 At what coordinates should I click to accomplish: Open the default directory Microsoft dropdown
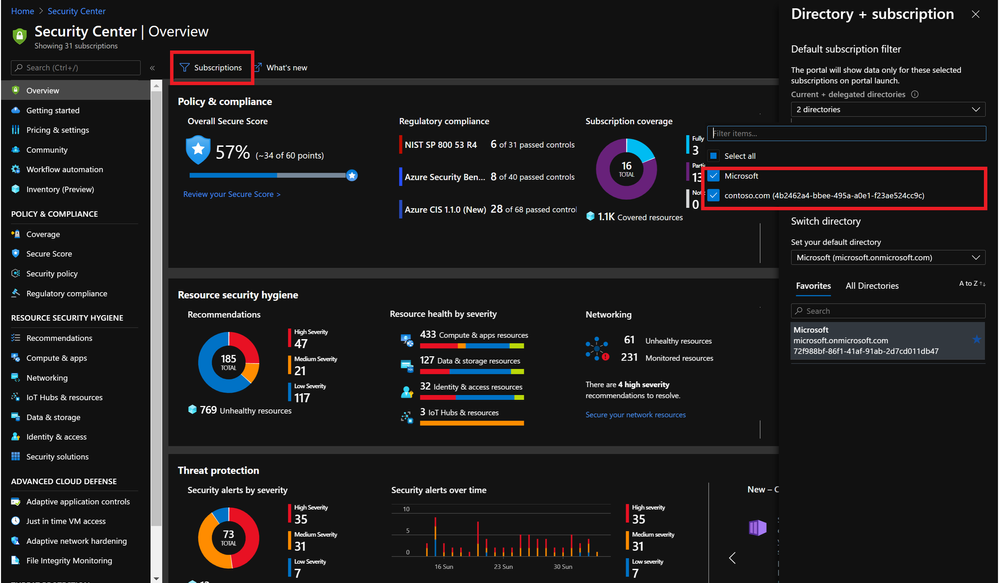[888, 257]
